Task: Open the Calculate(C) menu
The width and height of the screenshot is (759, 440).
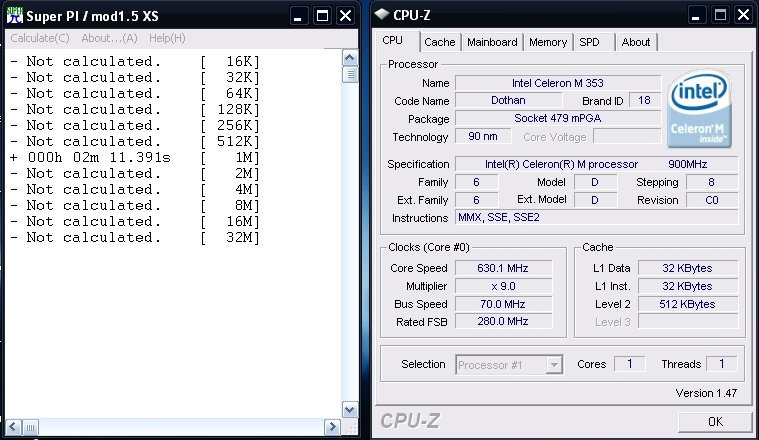Action: [x=40, y=38]
